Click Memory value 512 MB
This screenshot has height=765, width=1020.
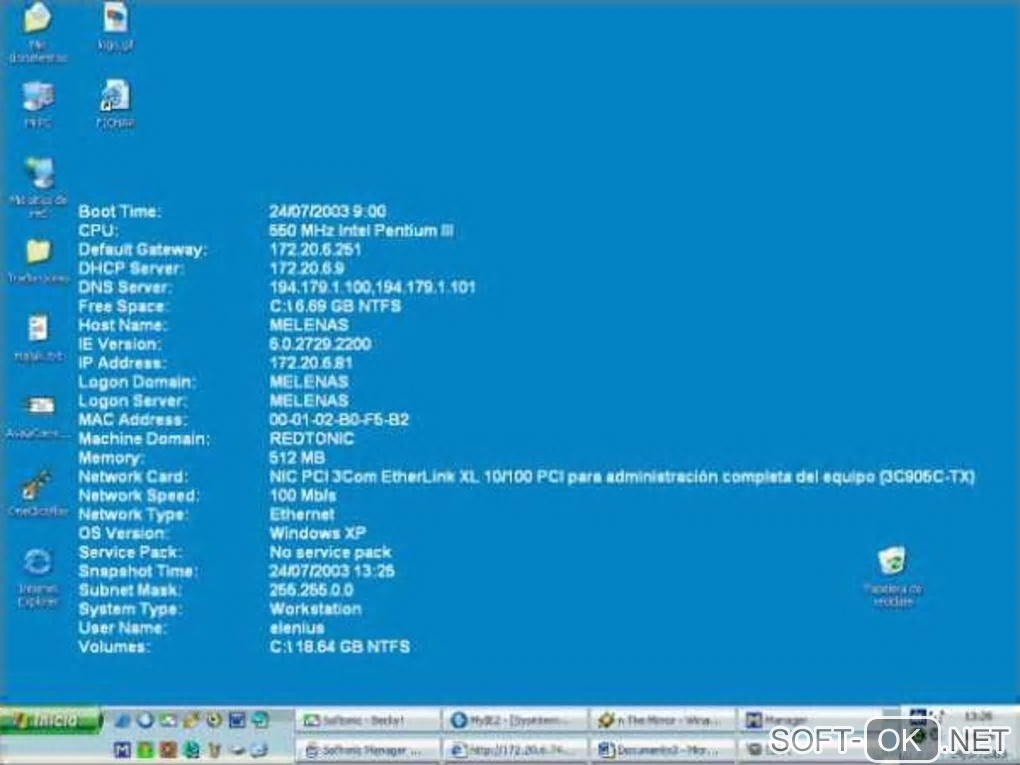coord(297,457)
